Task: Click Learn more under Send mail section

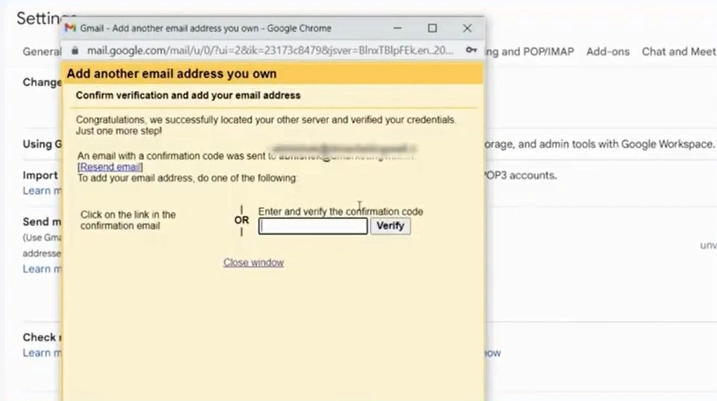Action: pos(42,269)
